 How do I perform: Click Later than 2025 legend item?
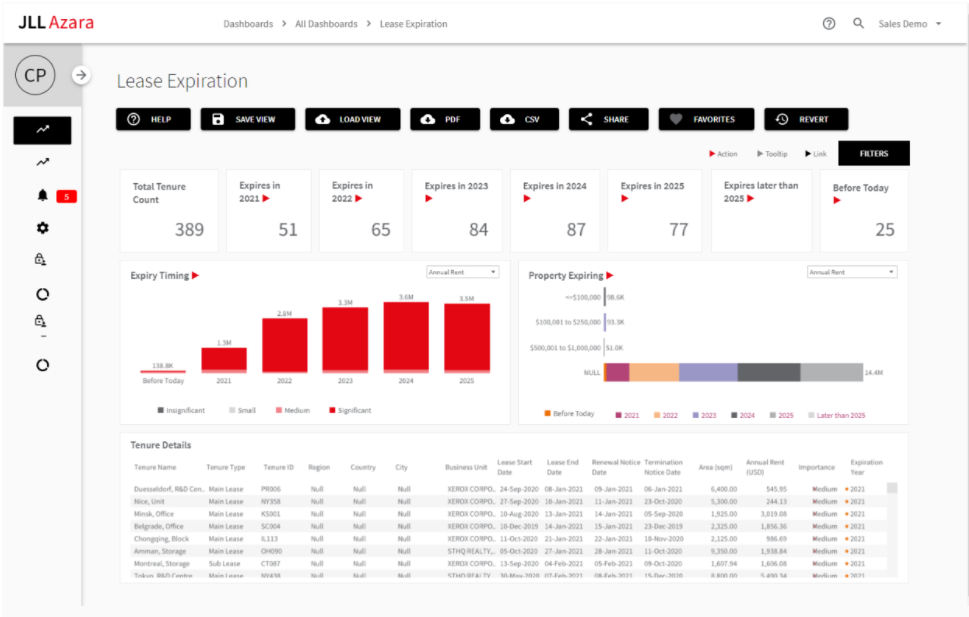(x=837, y=415)
